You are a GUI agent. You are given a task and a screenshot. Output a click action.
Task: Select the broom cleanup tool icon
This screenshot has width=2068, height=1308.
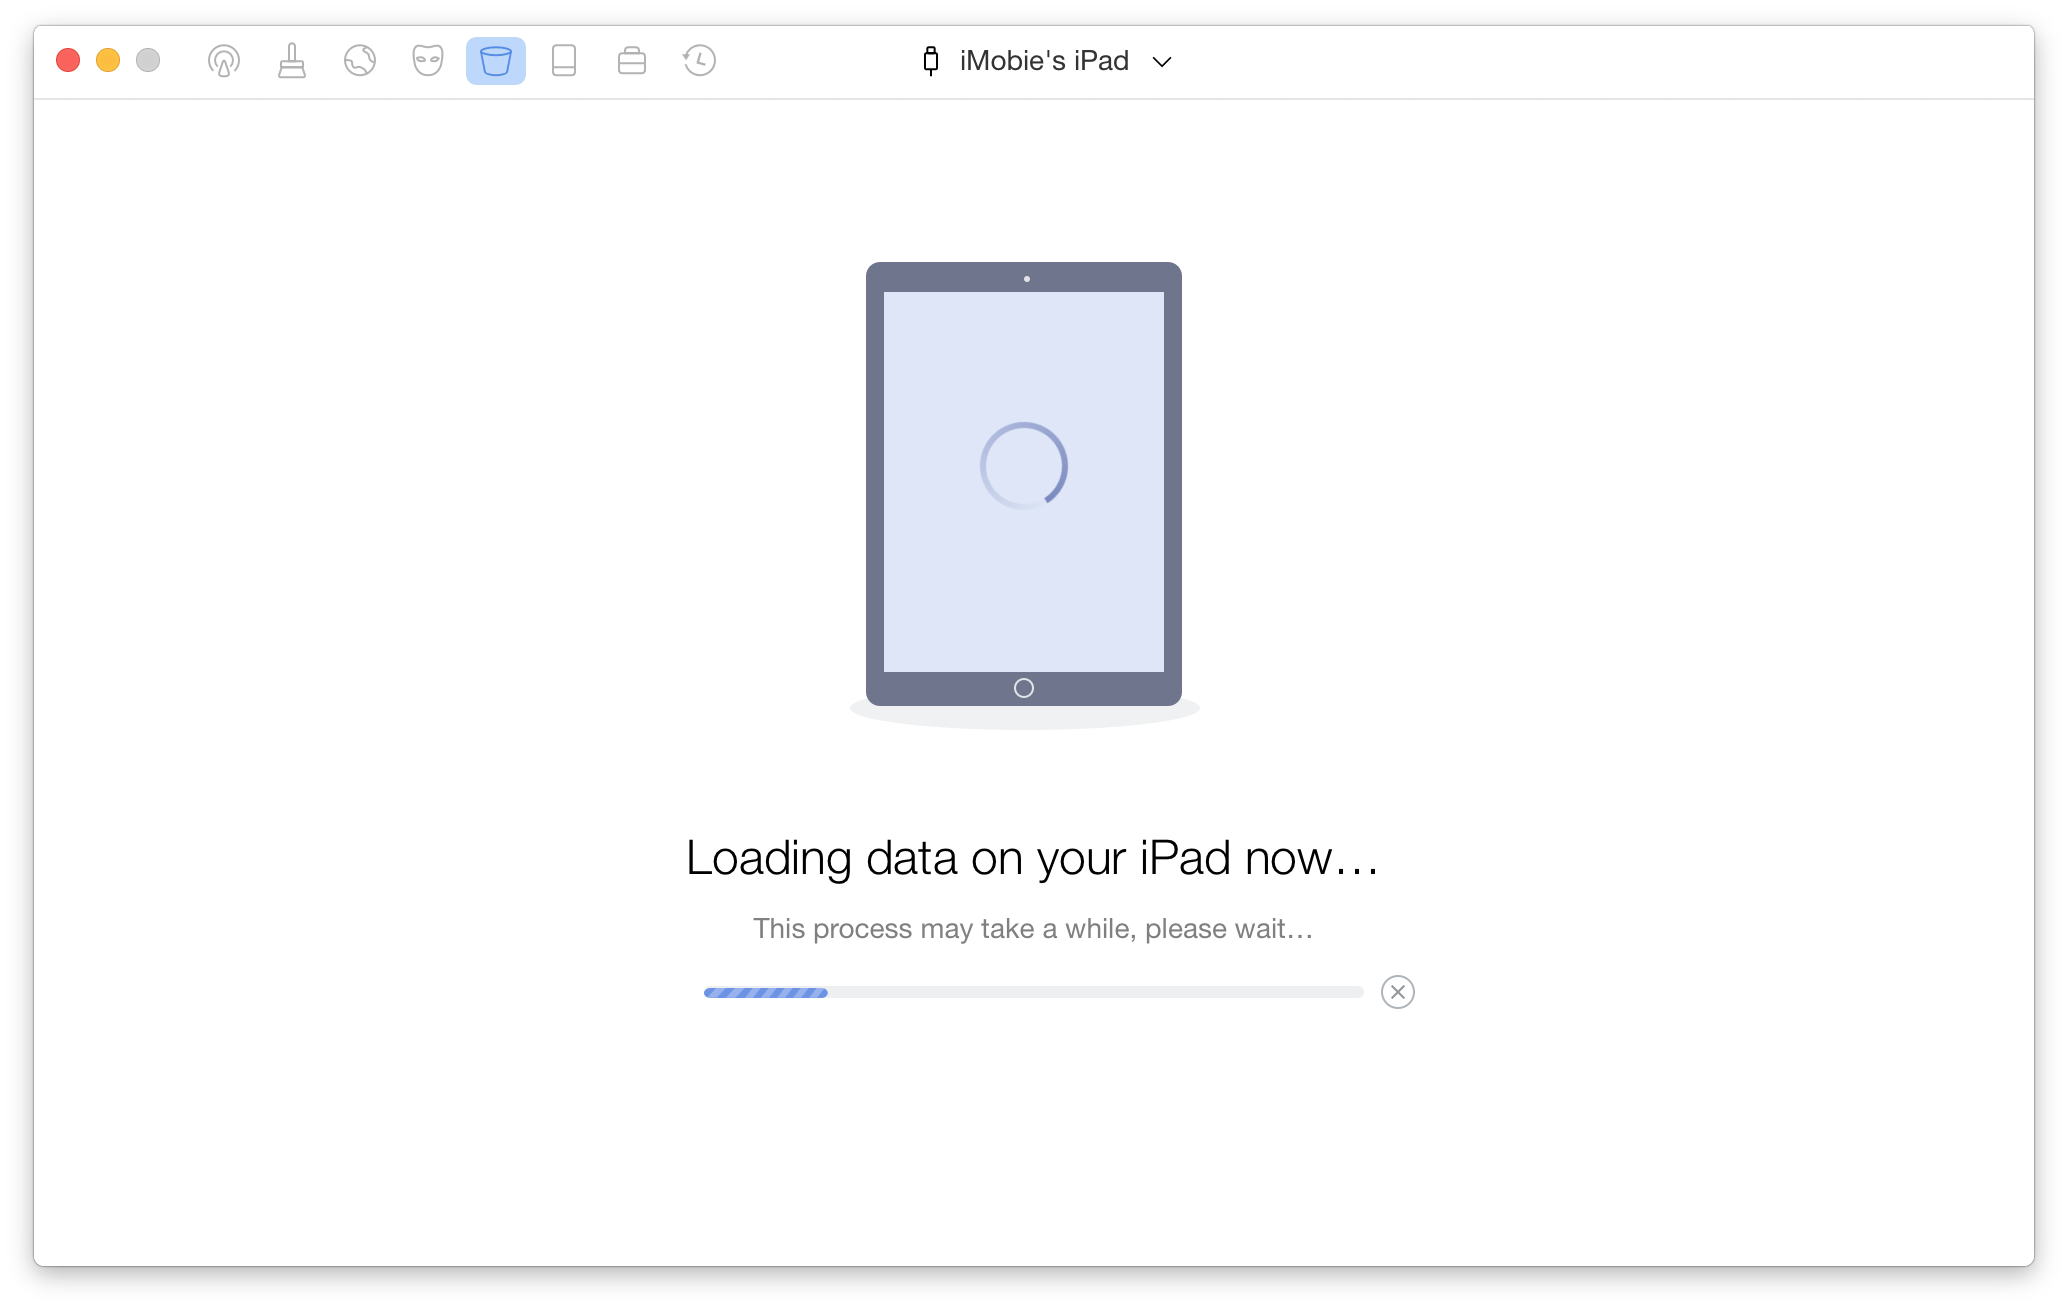pos(292,61)
